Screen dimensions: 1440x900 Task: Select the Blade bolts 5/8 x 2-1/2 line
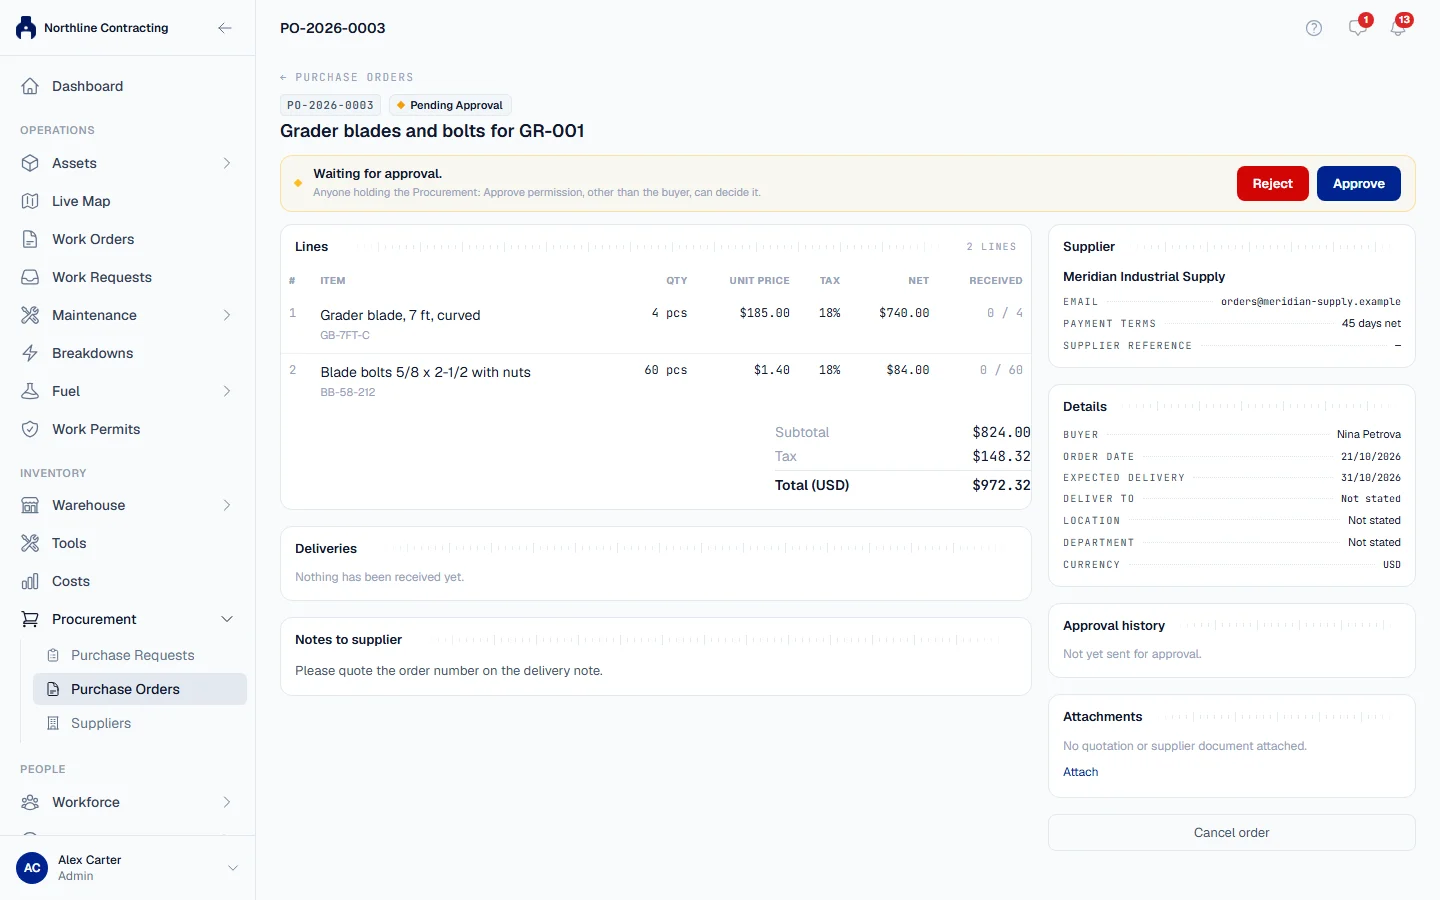pyautogui.click(x=656, y=381)
